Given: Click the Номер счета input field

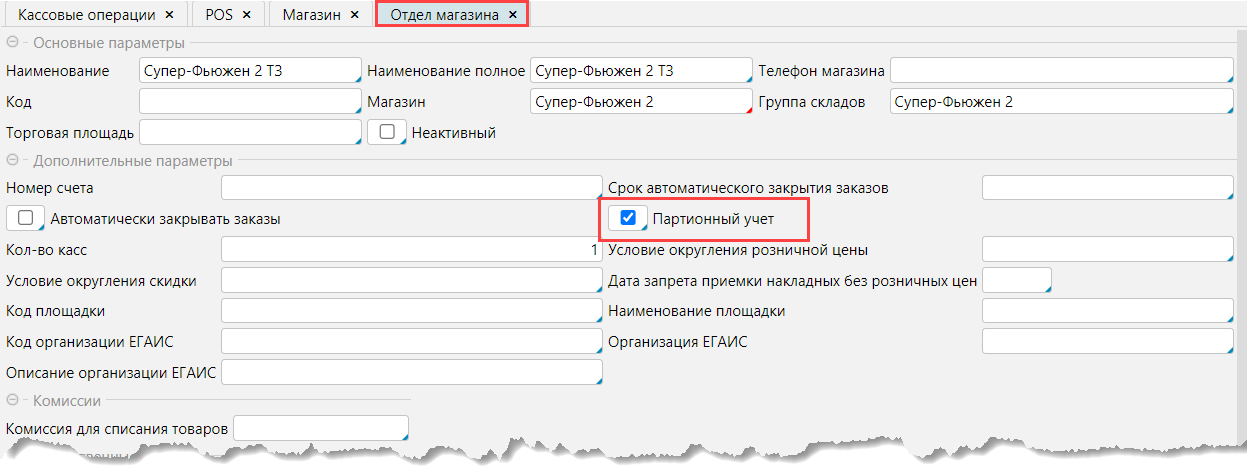Looking at the screenshot, I should pyautogui.click(x=410, y=187).
